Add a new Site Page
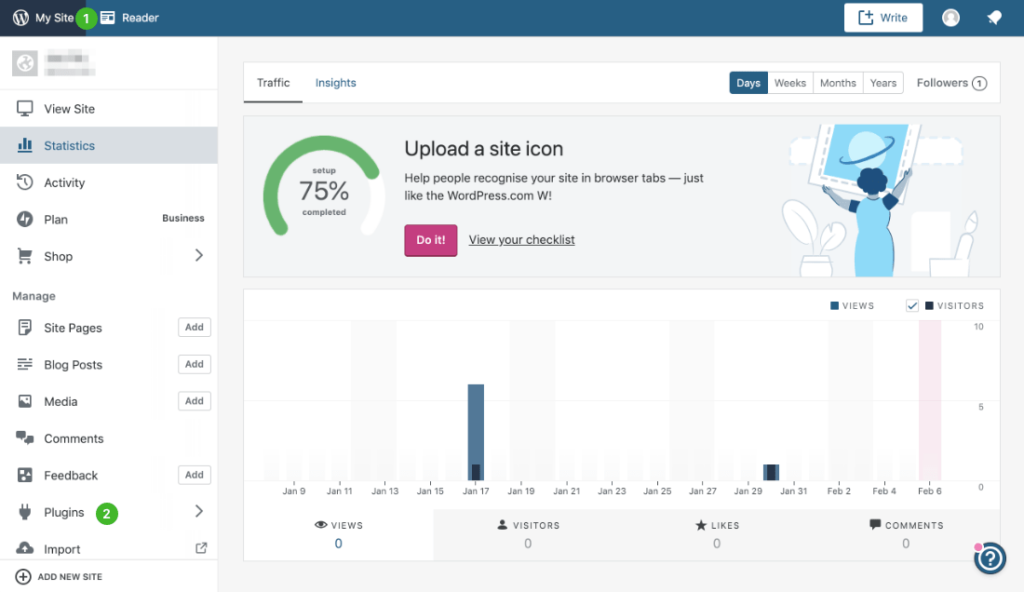Viewport: 1024px width, 592px height. click(x=194, y=327)
